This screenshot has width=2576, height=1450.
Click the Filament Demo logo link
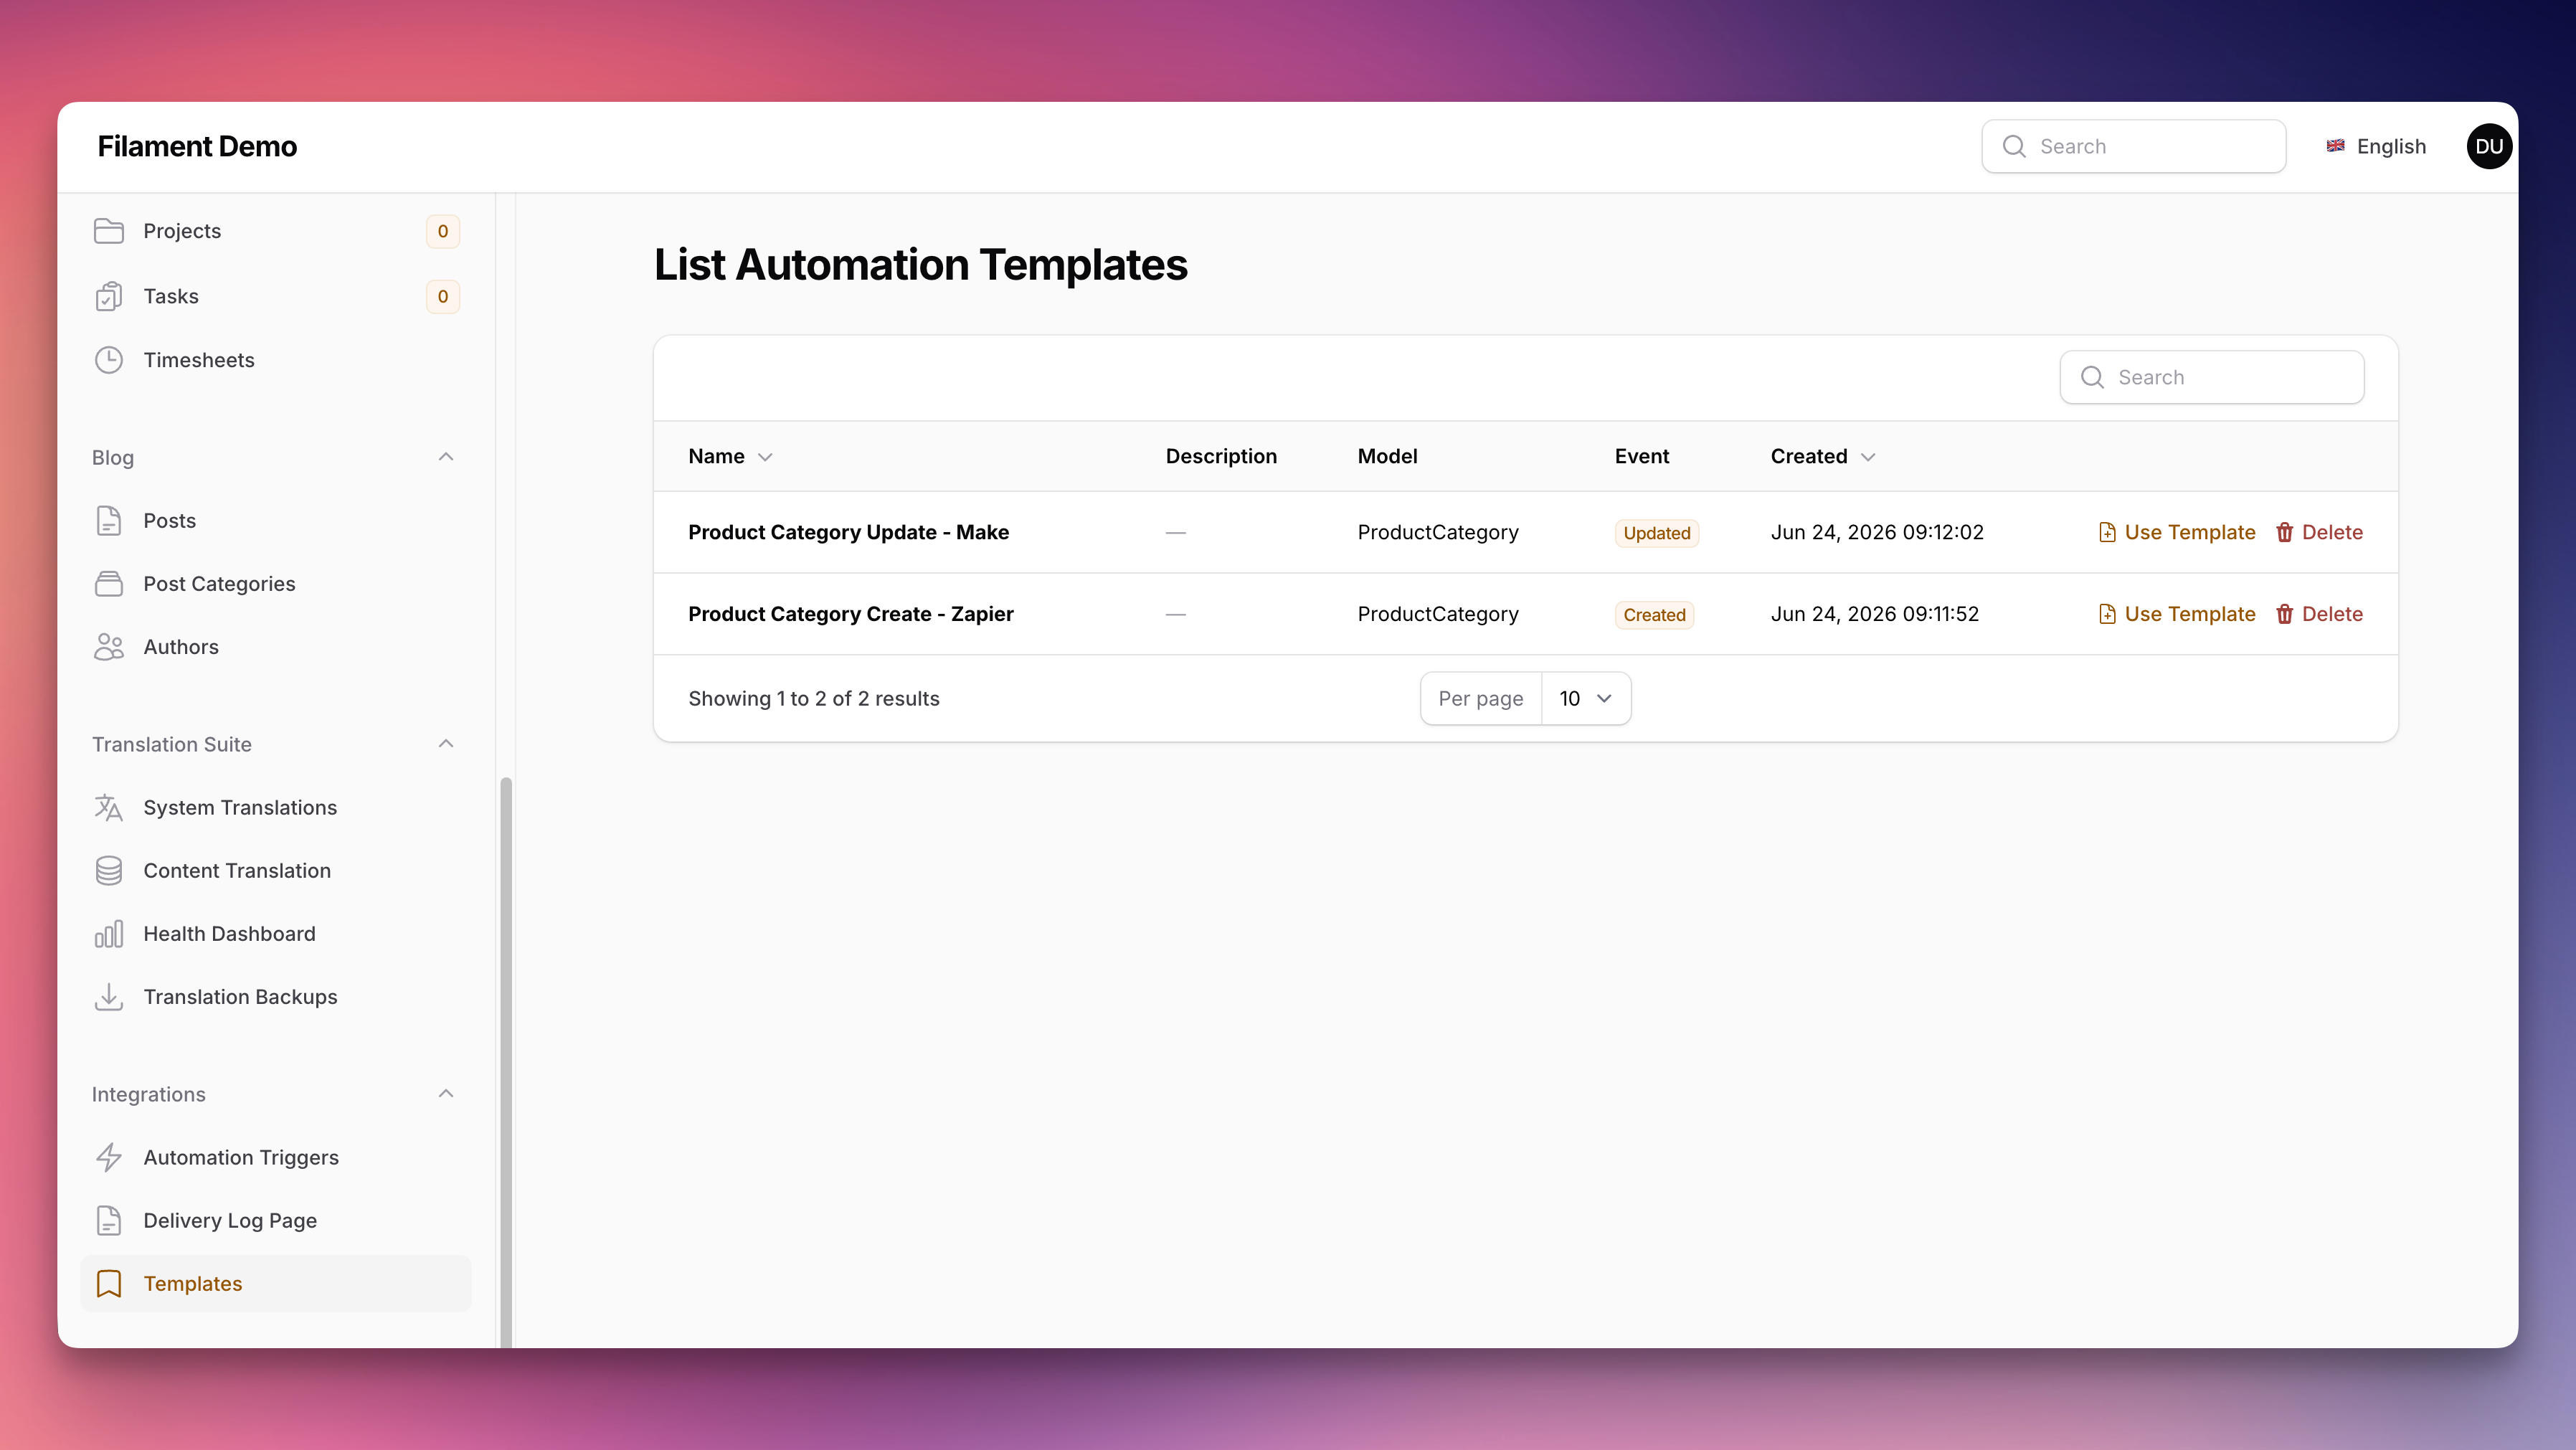(197, 146)
